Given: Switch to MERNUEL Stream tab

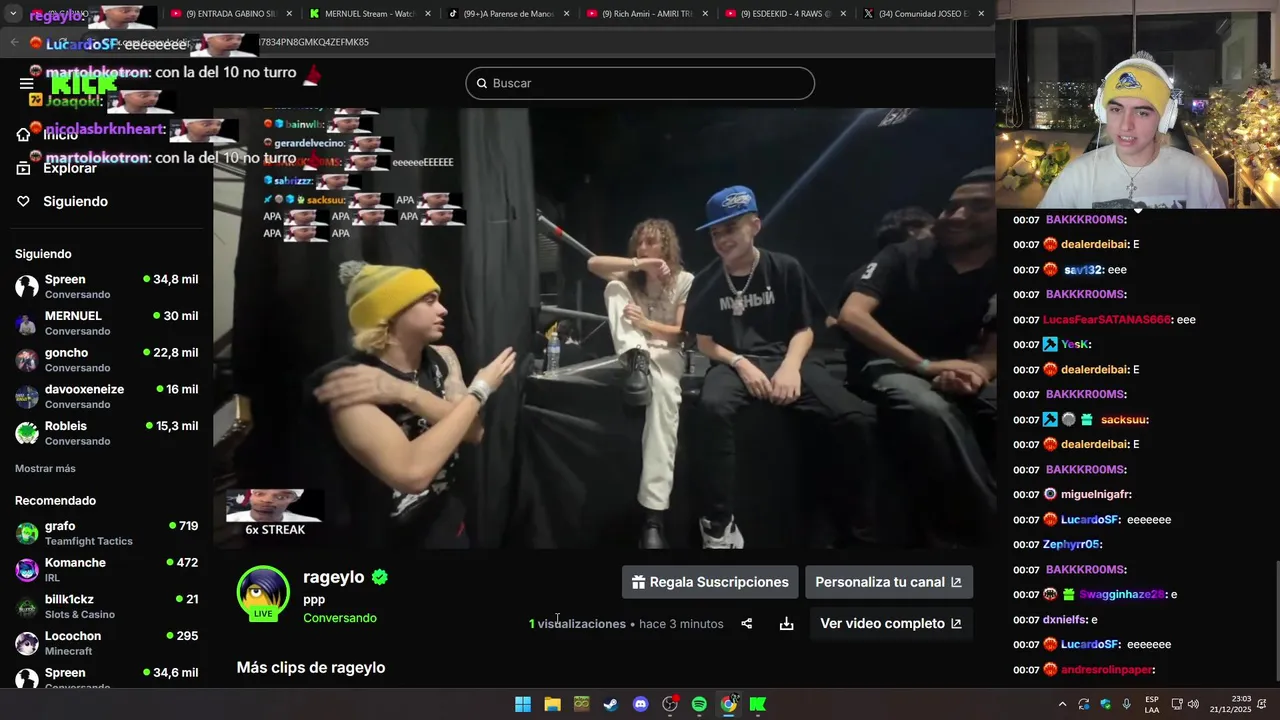Looking at the screenshot, I should pyautogui.click(x=369, y=14).
